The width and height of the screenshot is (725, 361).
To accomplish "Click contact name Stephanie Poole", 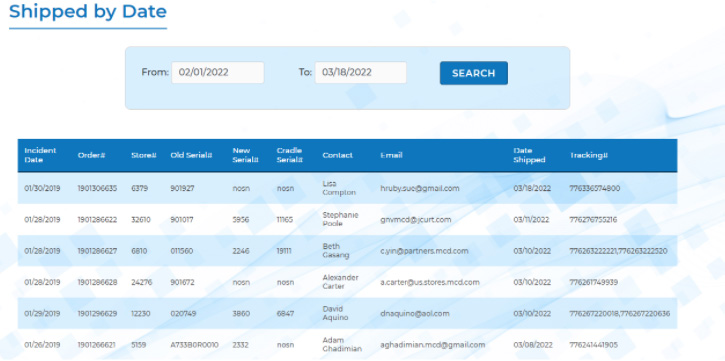I will tap(340, 220).
